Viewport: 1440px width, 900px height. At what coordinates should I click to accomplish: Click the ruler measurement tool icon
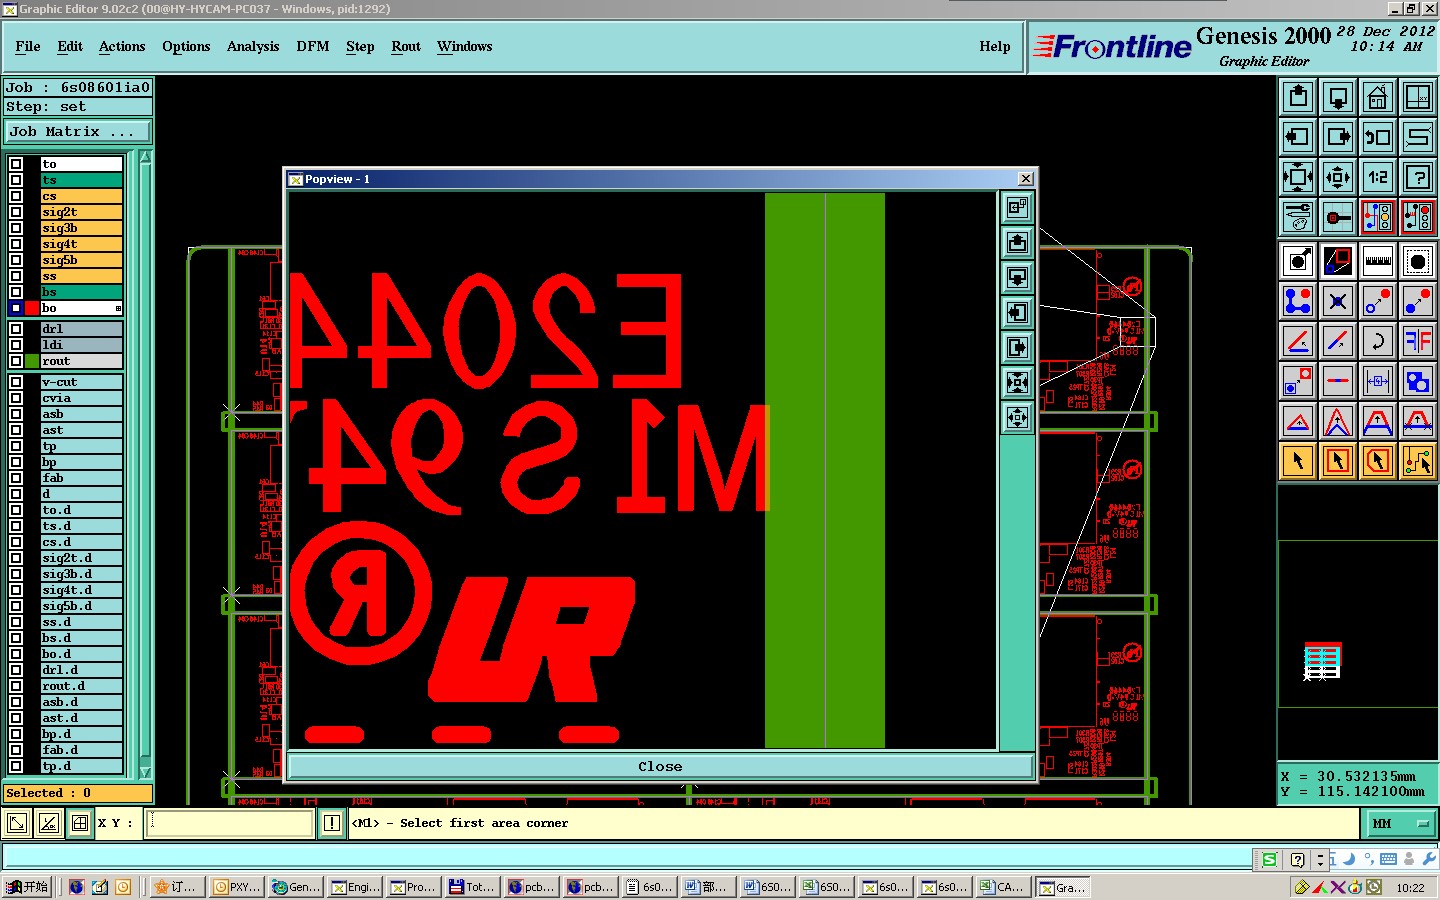tap(1378, 261)
